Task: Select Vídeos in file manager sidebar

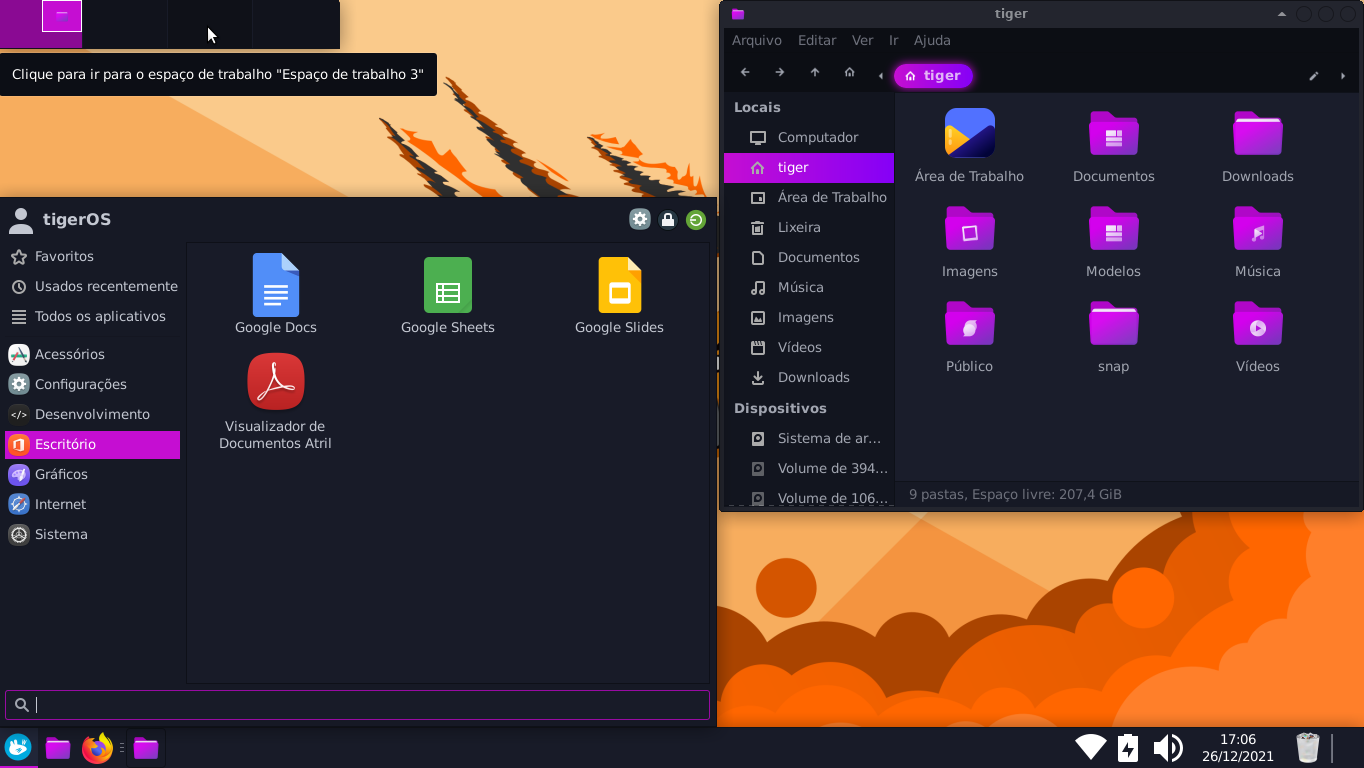Action: 809,347
